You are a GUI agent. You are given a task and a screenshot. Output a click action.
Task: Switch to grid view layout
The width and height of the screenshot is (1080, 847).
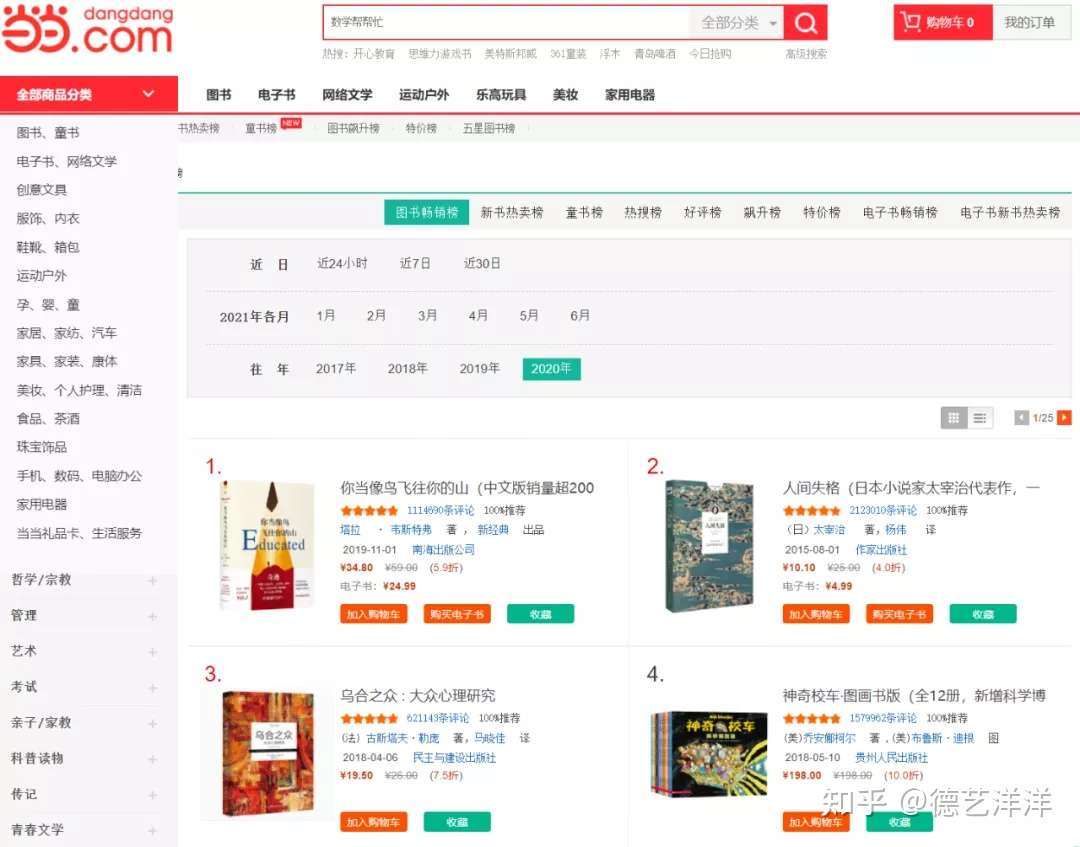[x=953, y=418]
